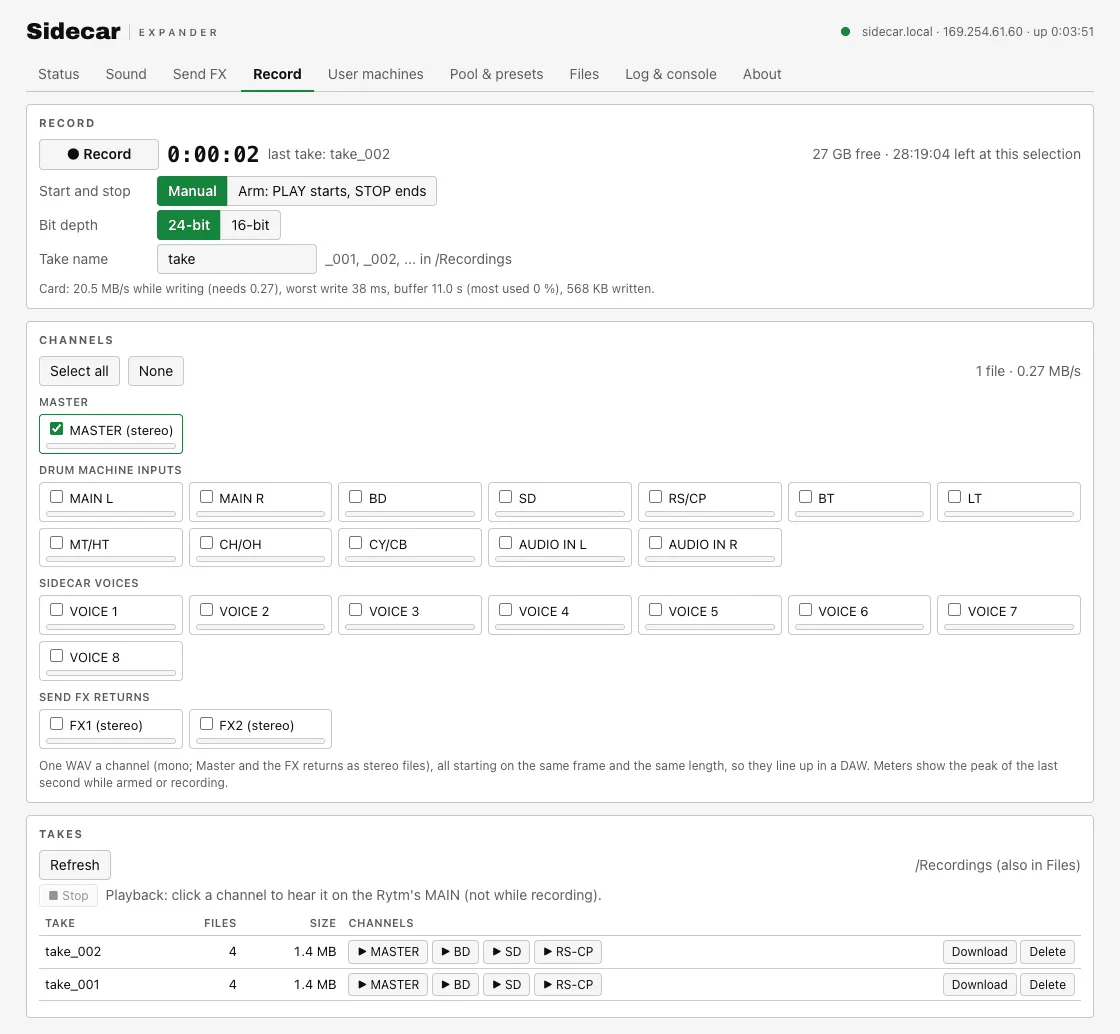Enable the CH/OH channel
The image size is (1120, 1034).
pos(206,543)
